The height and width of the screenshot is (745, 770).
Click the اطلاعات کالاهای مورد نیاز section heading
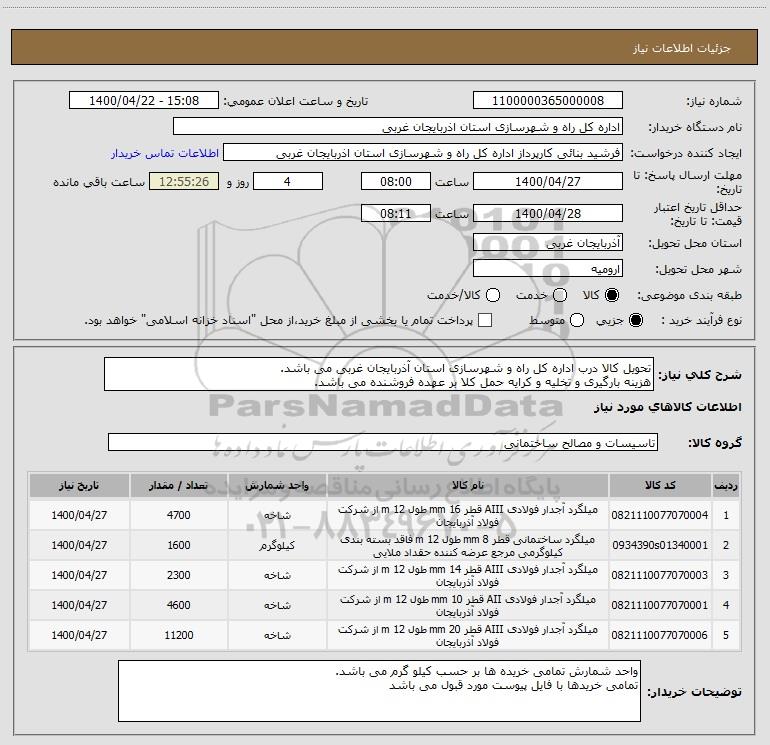(668, 407)
